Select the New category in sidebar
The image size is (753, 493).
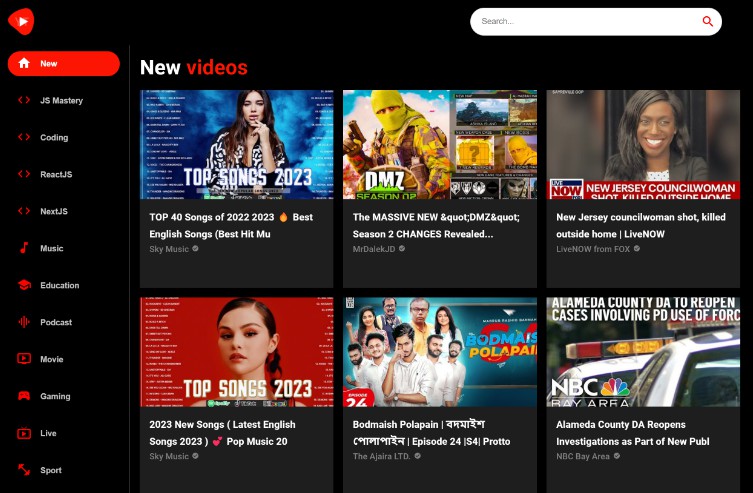[63, 64]
